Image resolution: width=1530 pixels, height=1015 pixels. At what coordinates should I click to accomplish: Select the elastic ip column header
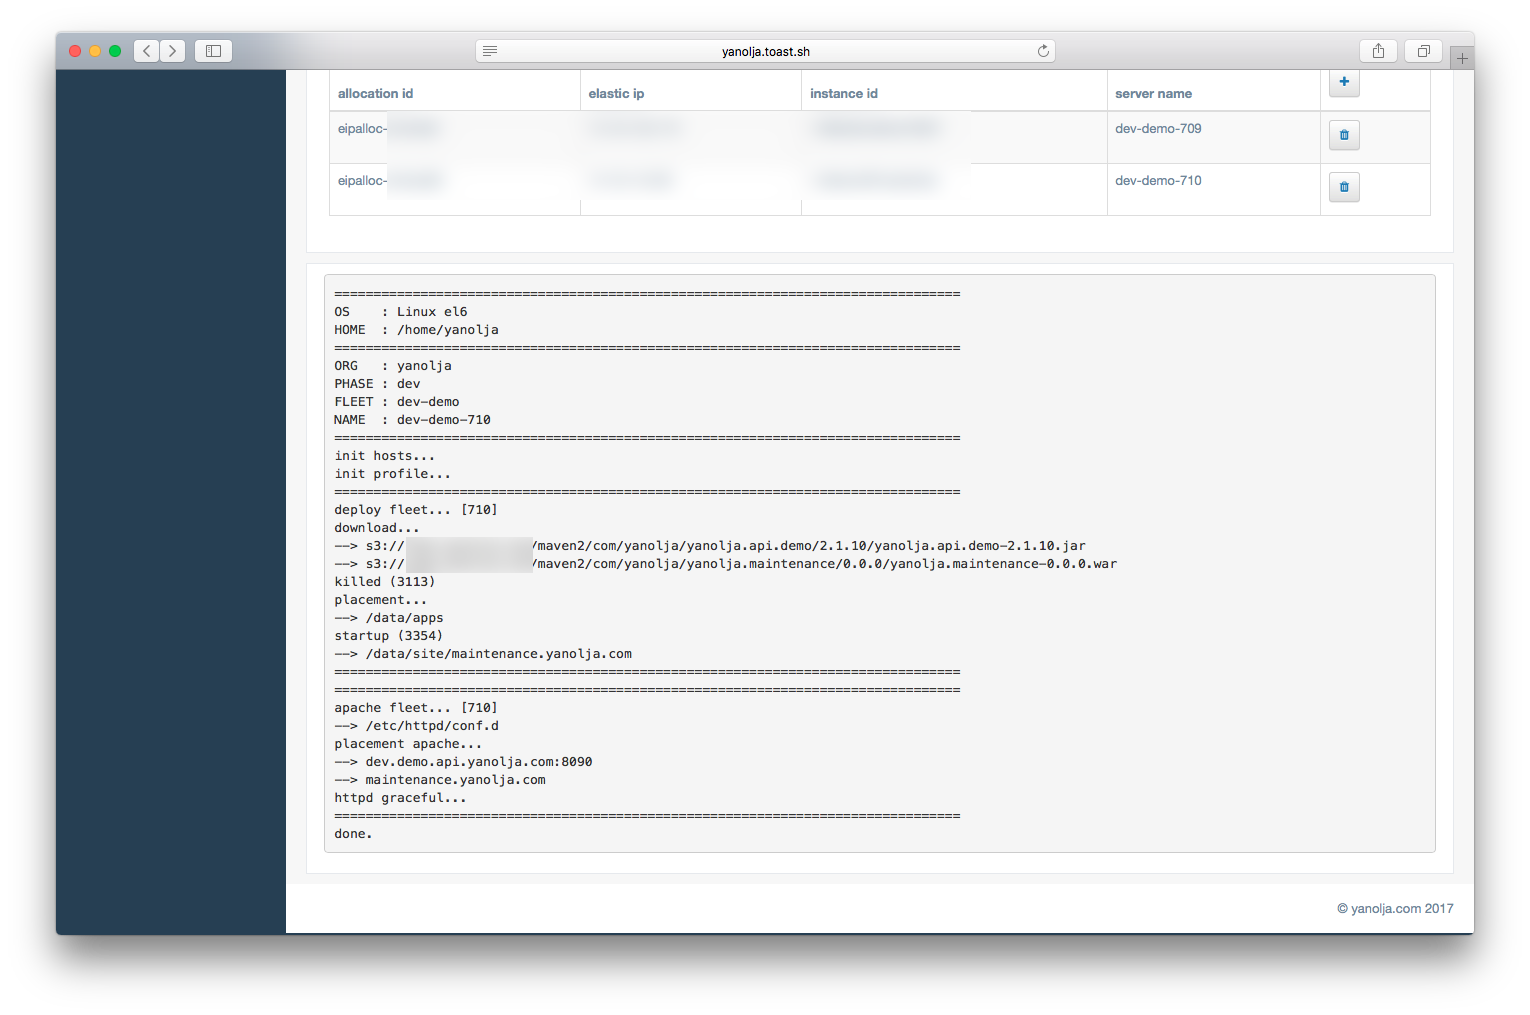click(616, 94)
